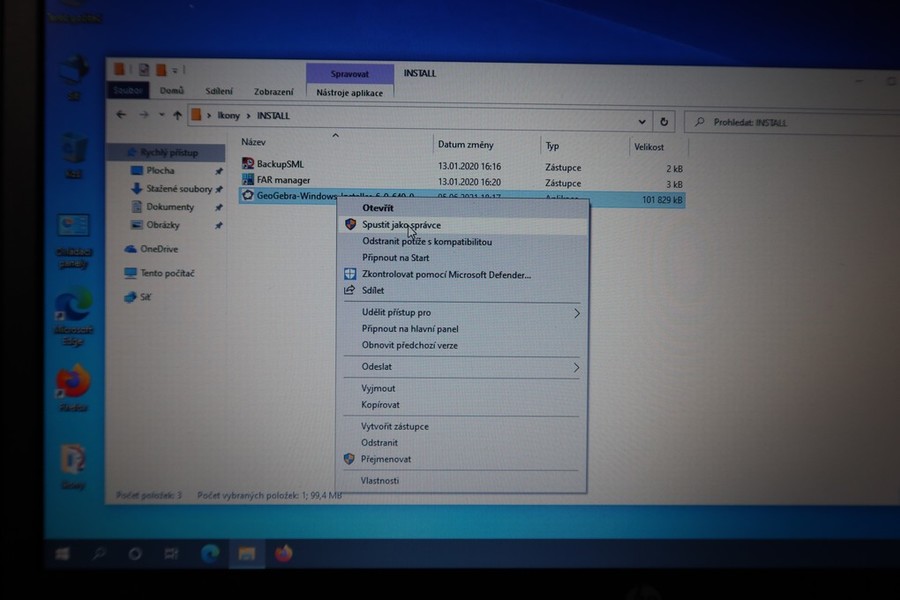Open the Windows Start button
The height and width of the screenshot is (600, 900).
[x=63, y=553]
